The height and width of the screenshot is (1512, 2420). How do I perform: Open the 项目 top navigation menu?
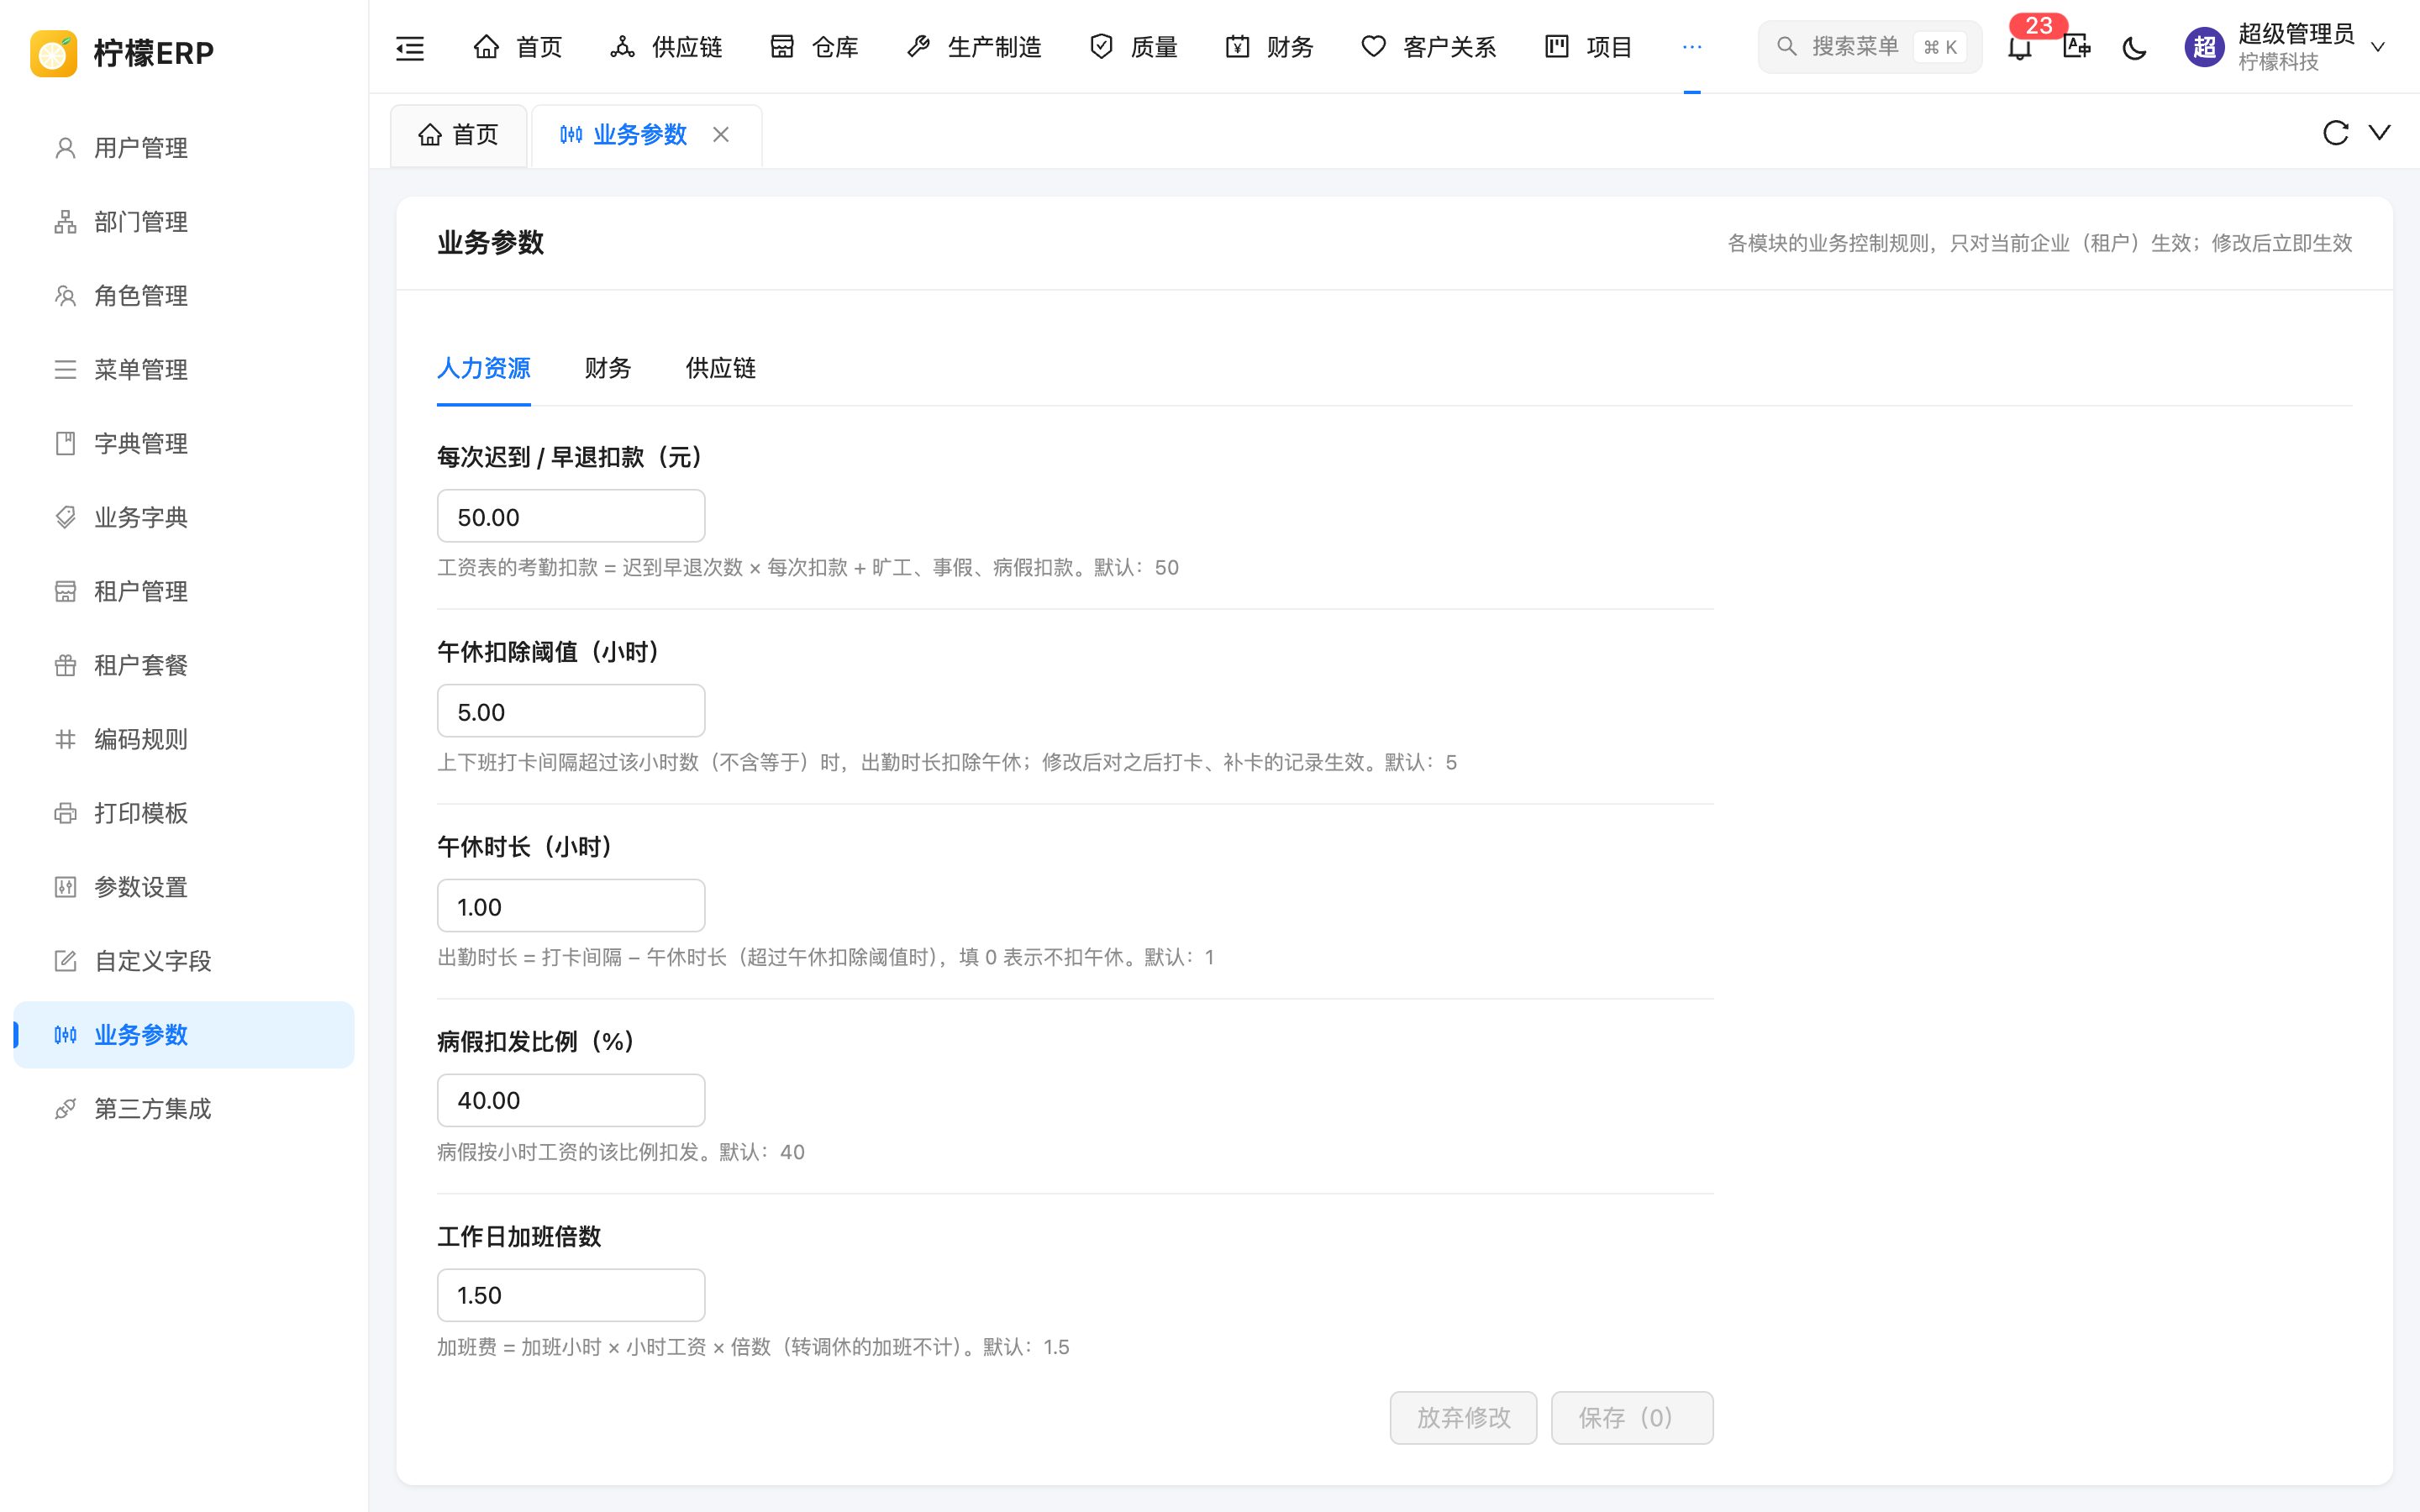coord(1588,47)
